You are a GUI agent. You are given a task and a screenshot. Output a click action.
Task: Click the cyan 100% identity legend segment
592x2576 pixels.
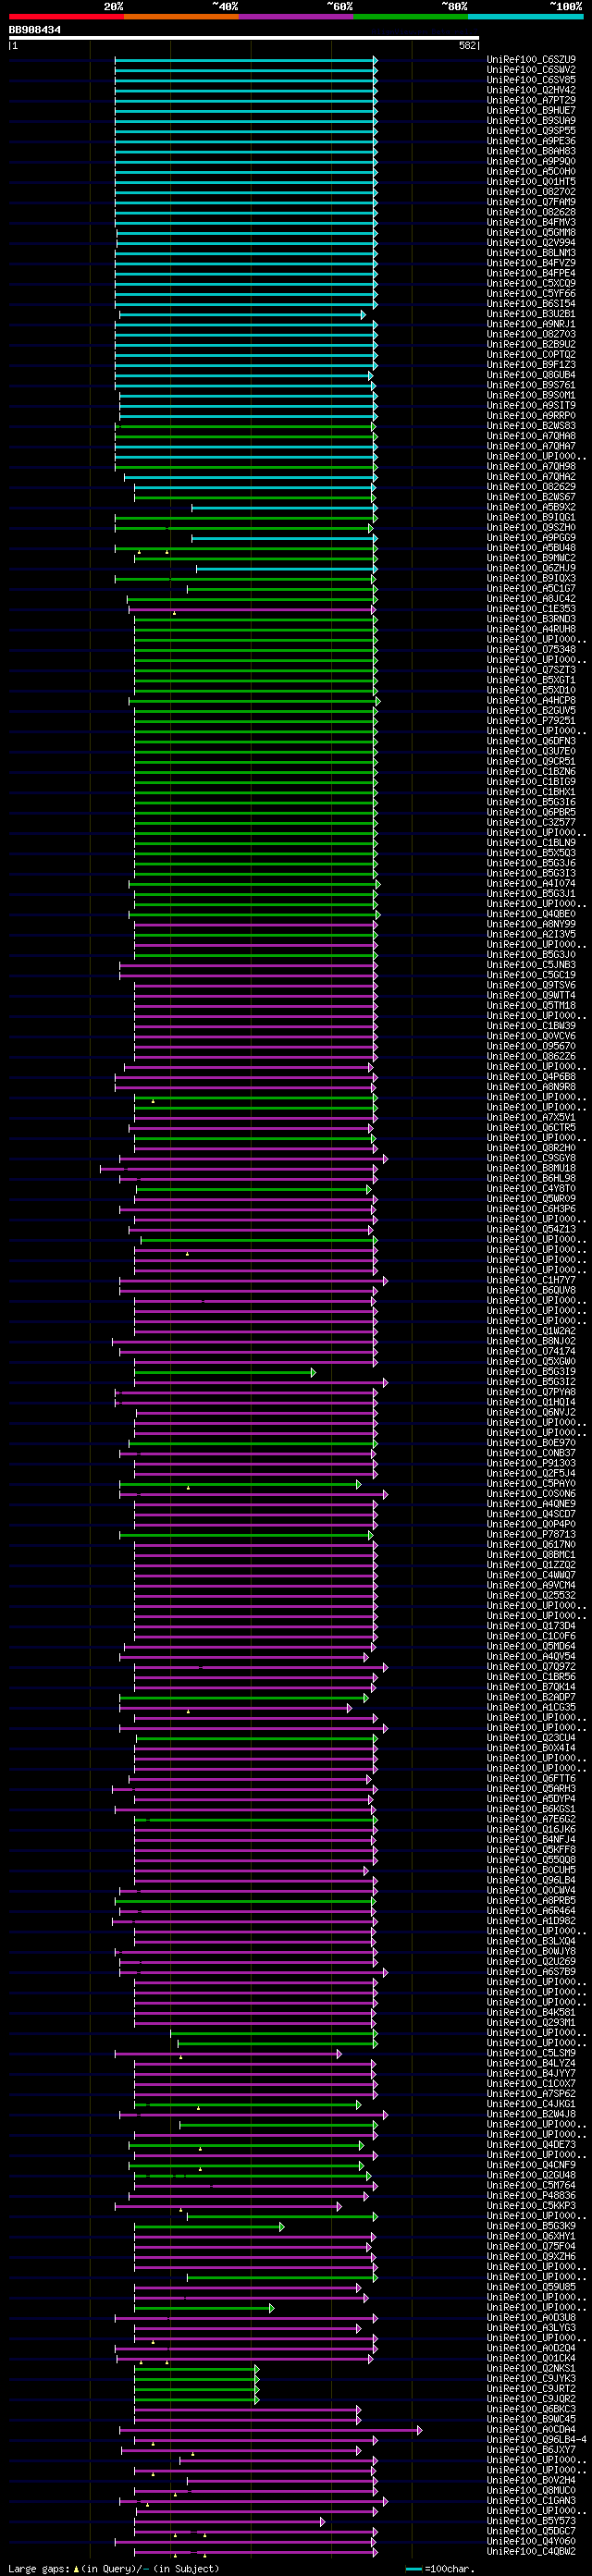525,17
